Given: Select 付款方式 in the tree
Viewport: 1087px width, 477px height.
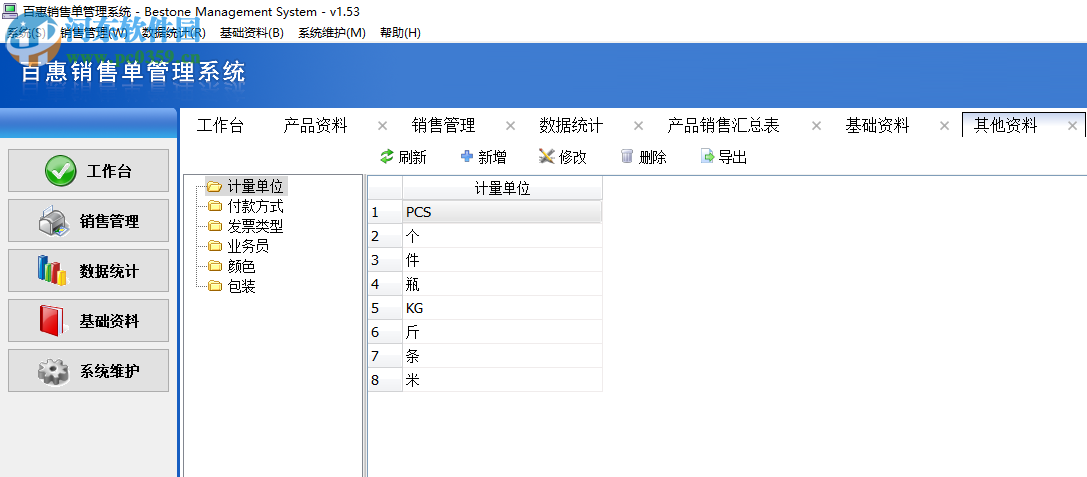Looking at the screenshot, I should pos(255,207).
